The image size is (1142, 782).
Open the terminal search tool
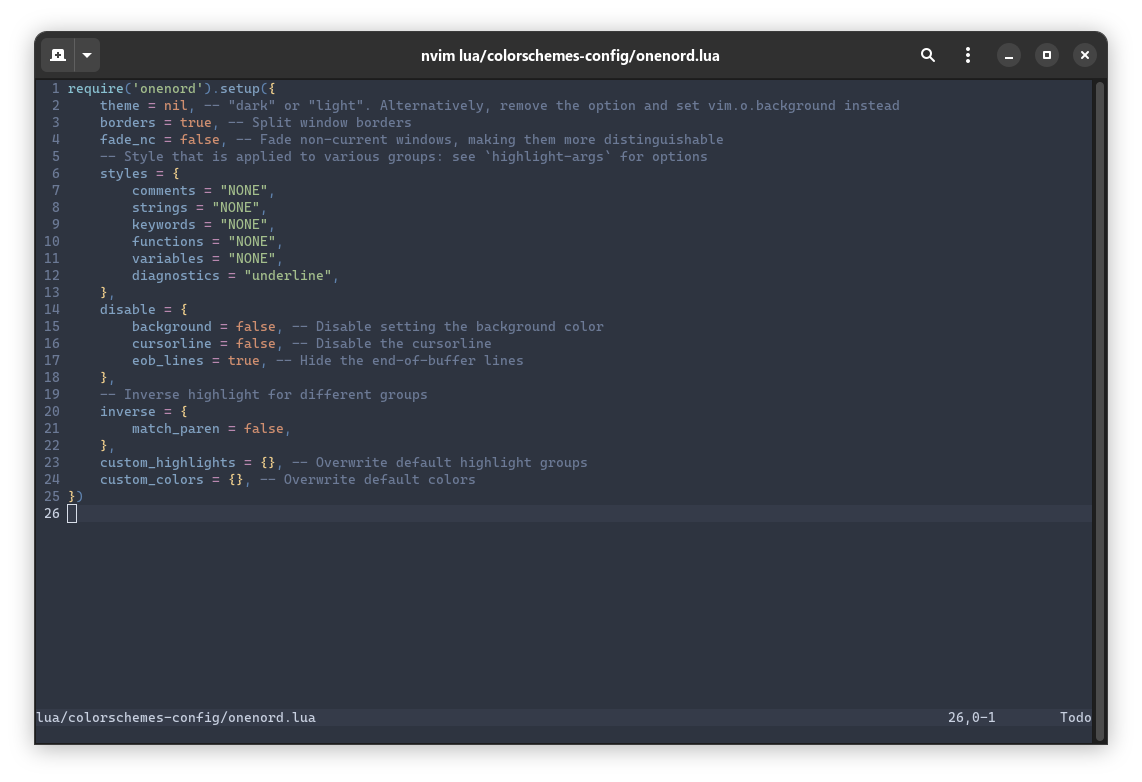pos(927,55)
